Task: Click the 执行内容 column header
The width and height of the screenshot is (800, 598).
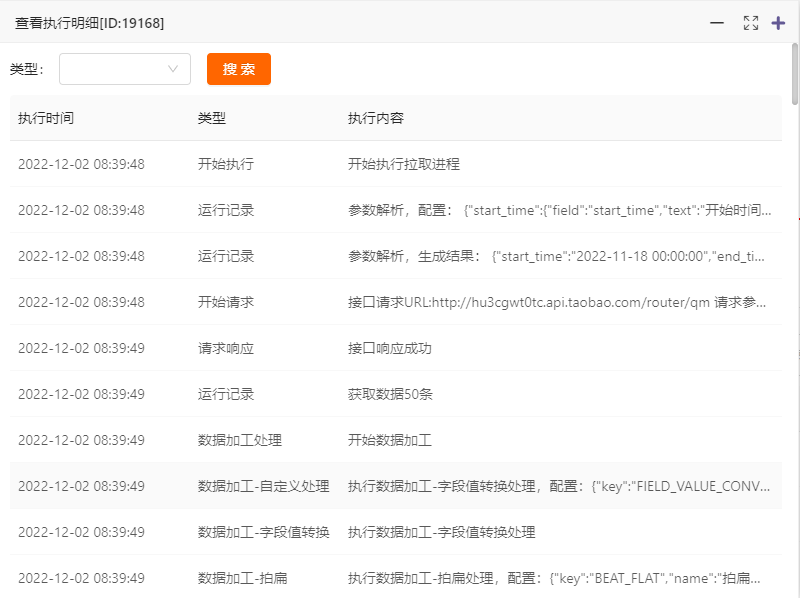Action: [377, 117]
